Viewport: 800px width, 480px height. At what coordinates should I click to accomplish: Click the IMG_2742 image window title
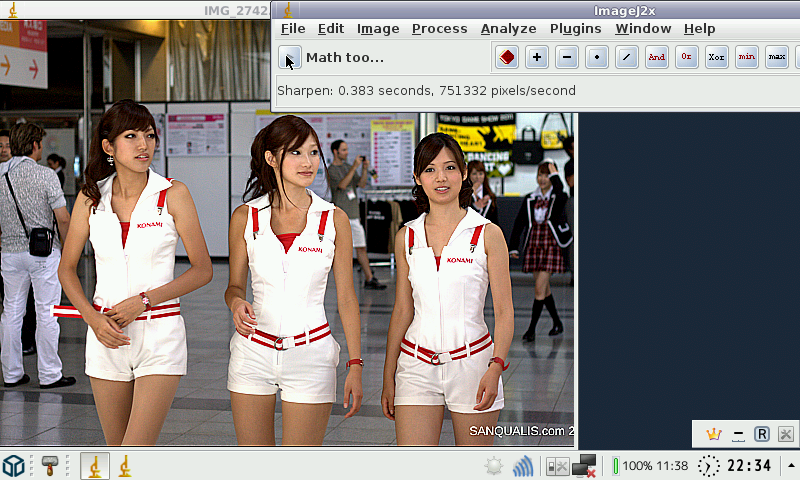pos(236,11)
